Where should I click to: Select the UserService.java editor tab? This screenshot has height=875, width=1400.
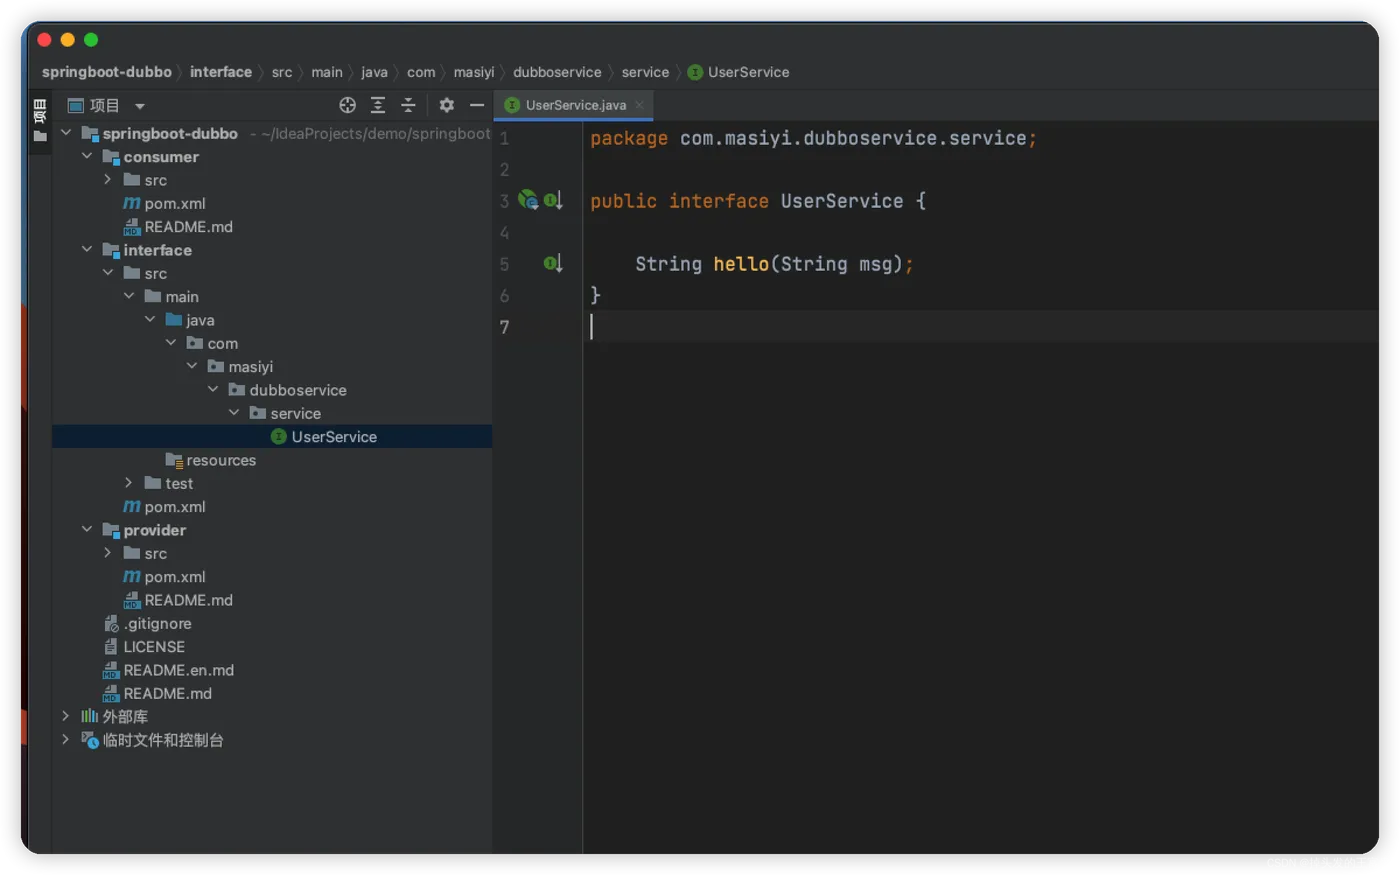[x=574, y=105]
